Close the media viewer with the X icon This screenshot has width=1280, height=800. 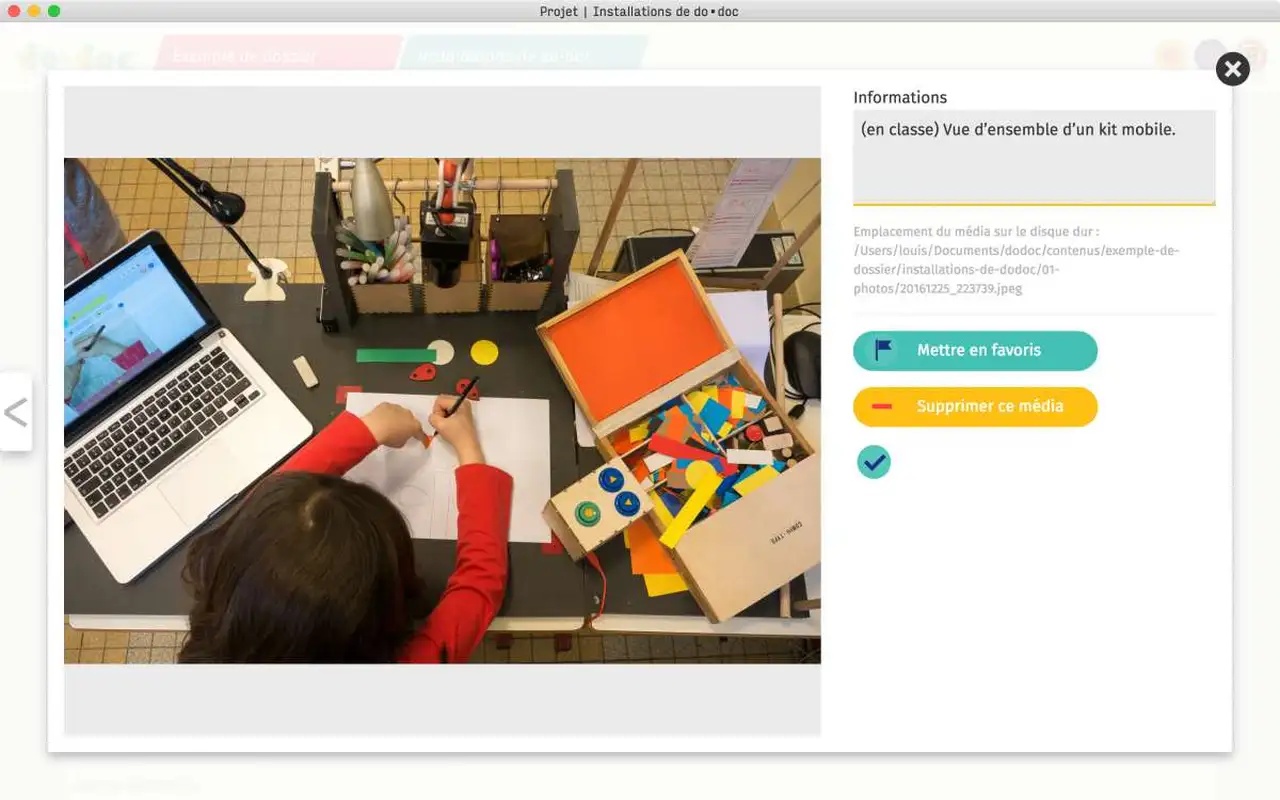click(1232, 69)
